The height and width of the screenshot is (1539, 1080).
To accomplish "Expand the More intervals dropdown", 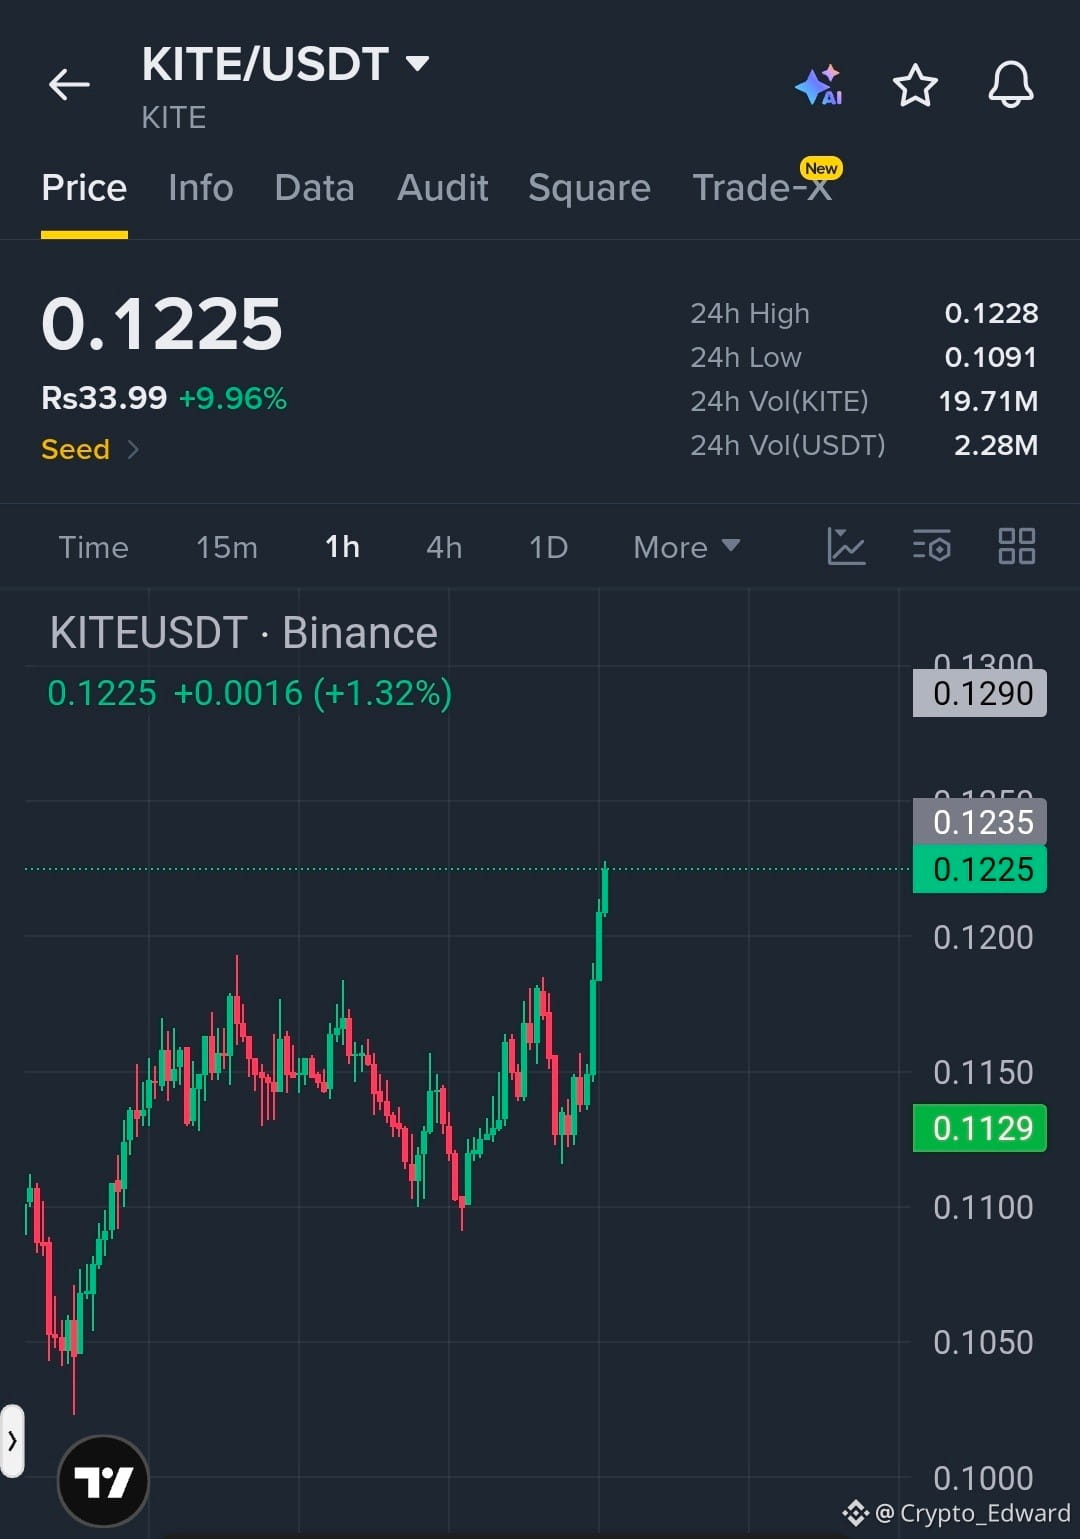I will click(686, 547).
